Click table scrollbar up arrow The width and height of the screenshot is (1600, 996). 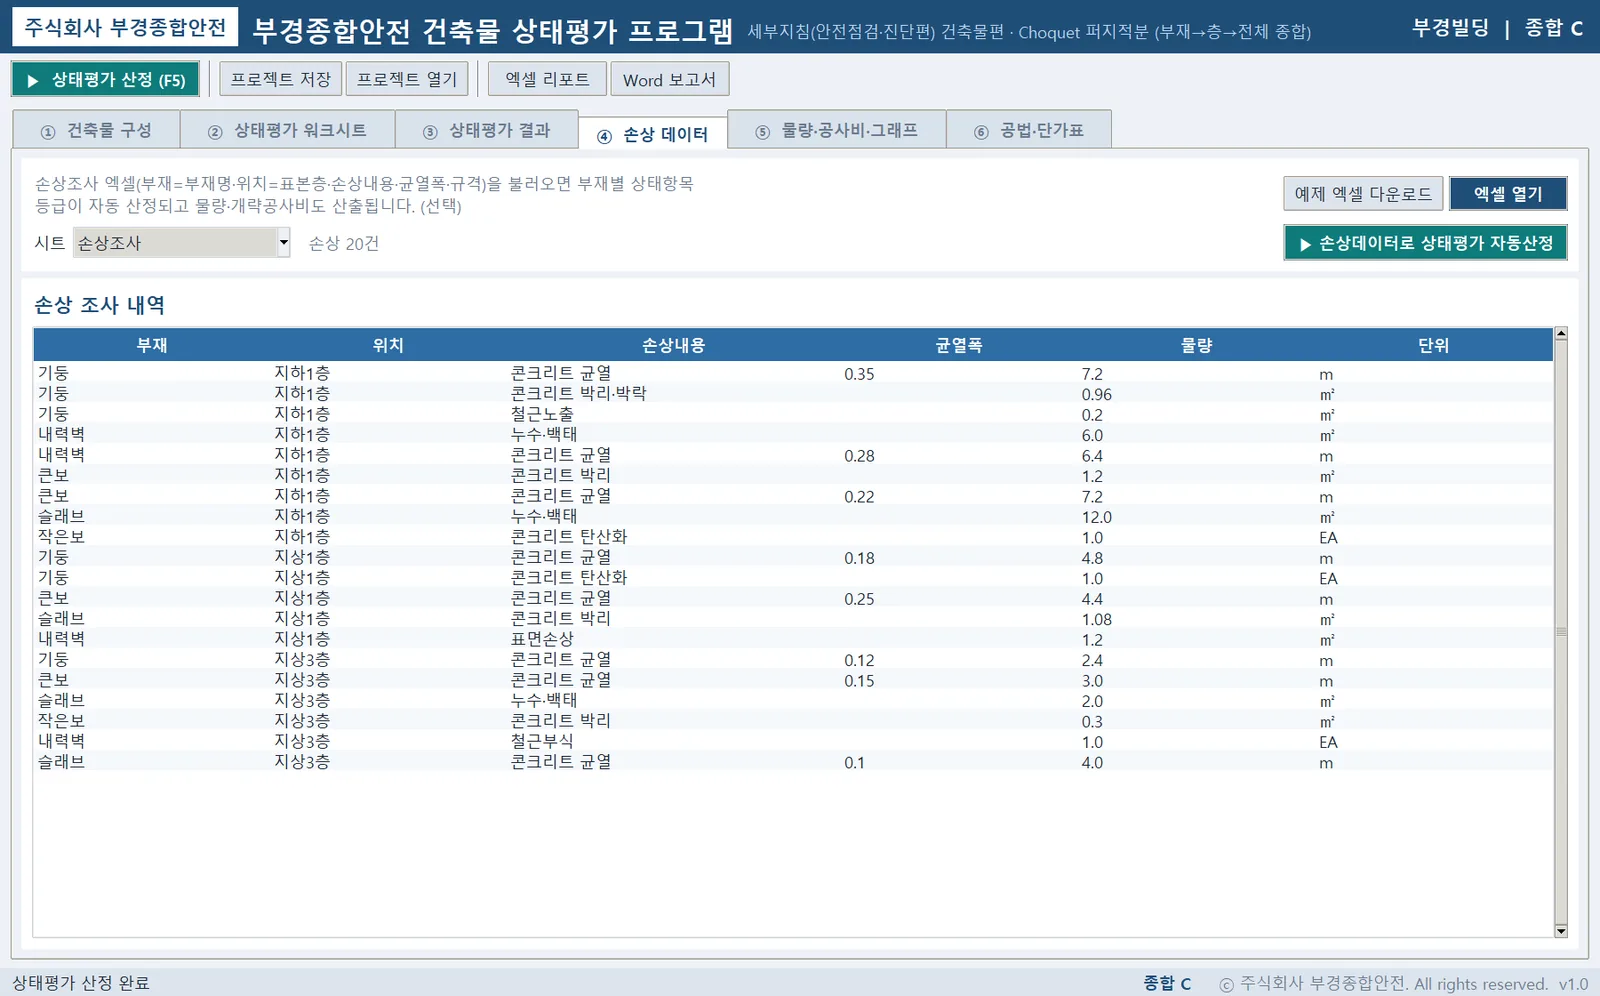tap(1561, 334)
